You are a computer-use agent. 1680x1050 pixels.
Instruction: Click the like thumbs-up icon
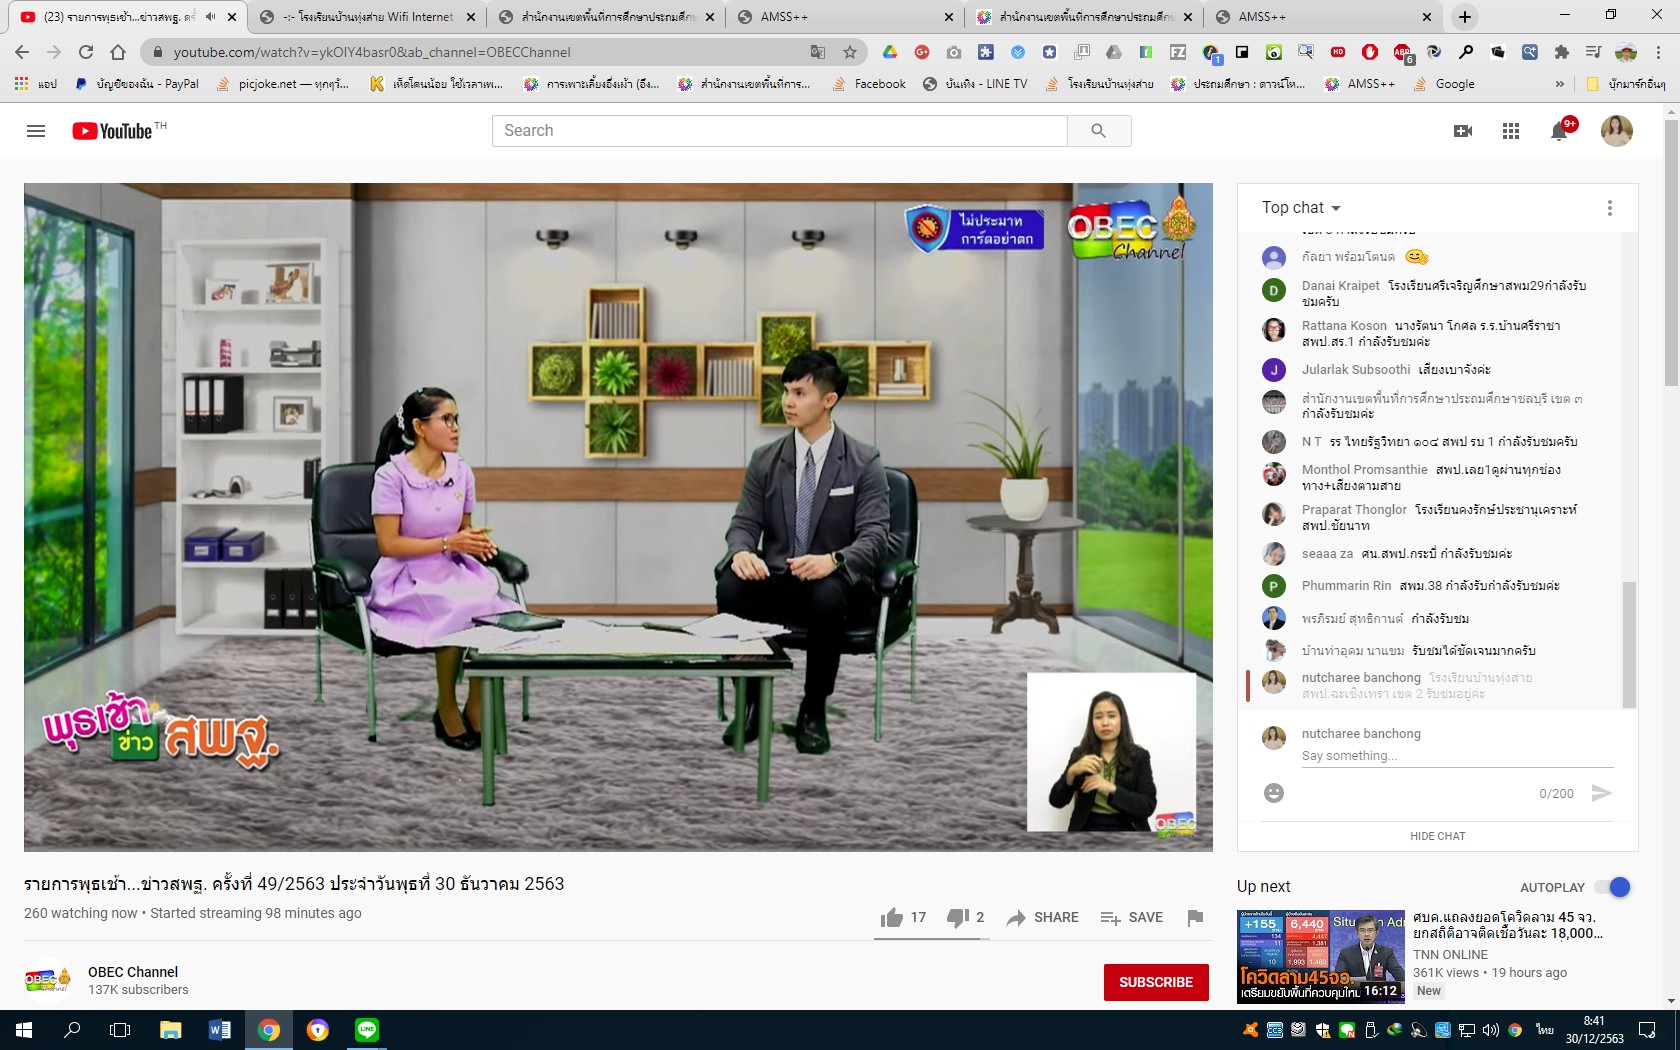891,917
